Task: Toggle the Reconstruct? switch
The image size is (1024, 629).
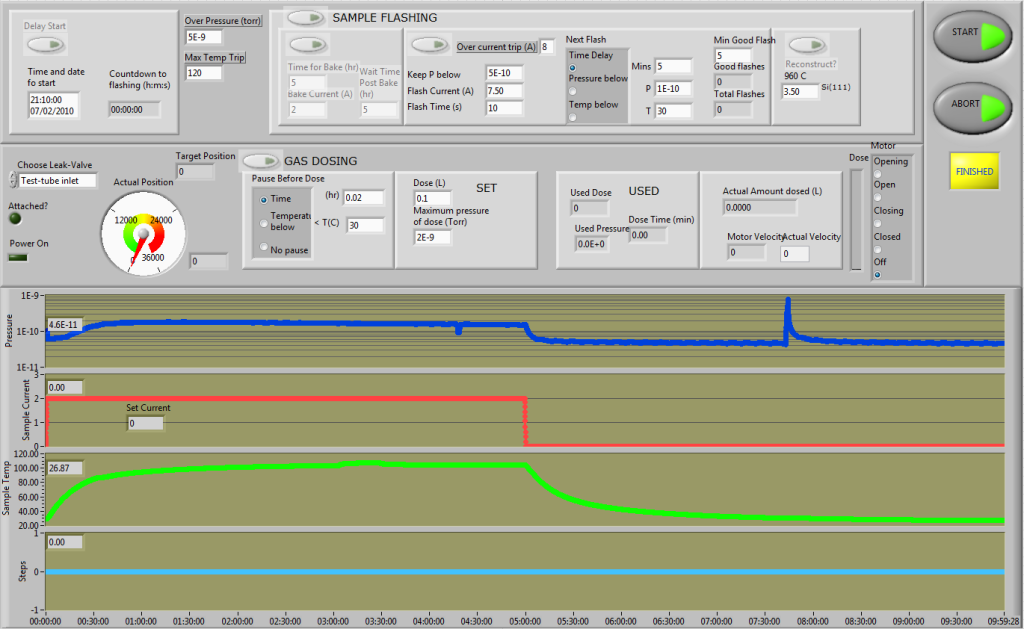Action: (x=807, y=44)
